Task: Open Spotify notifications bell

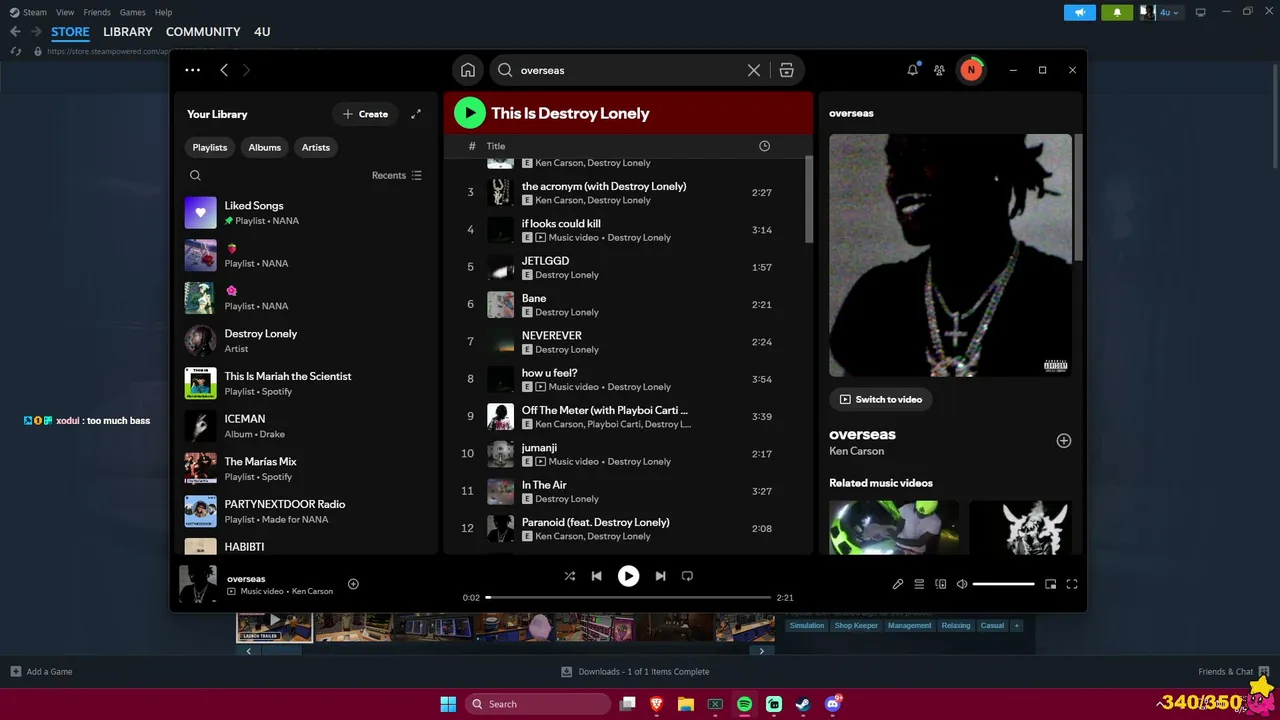Action: click(x=912, y=70)
